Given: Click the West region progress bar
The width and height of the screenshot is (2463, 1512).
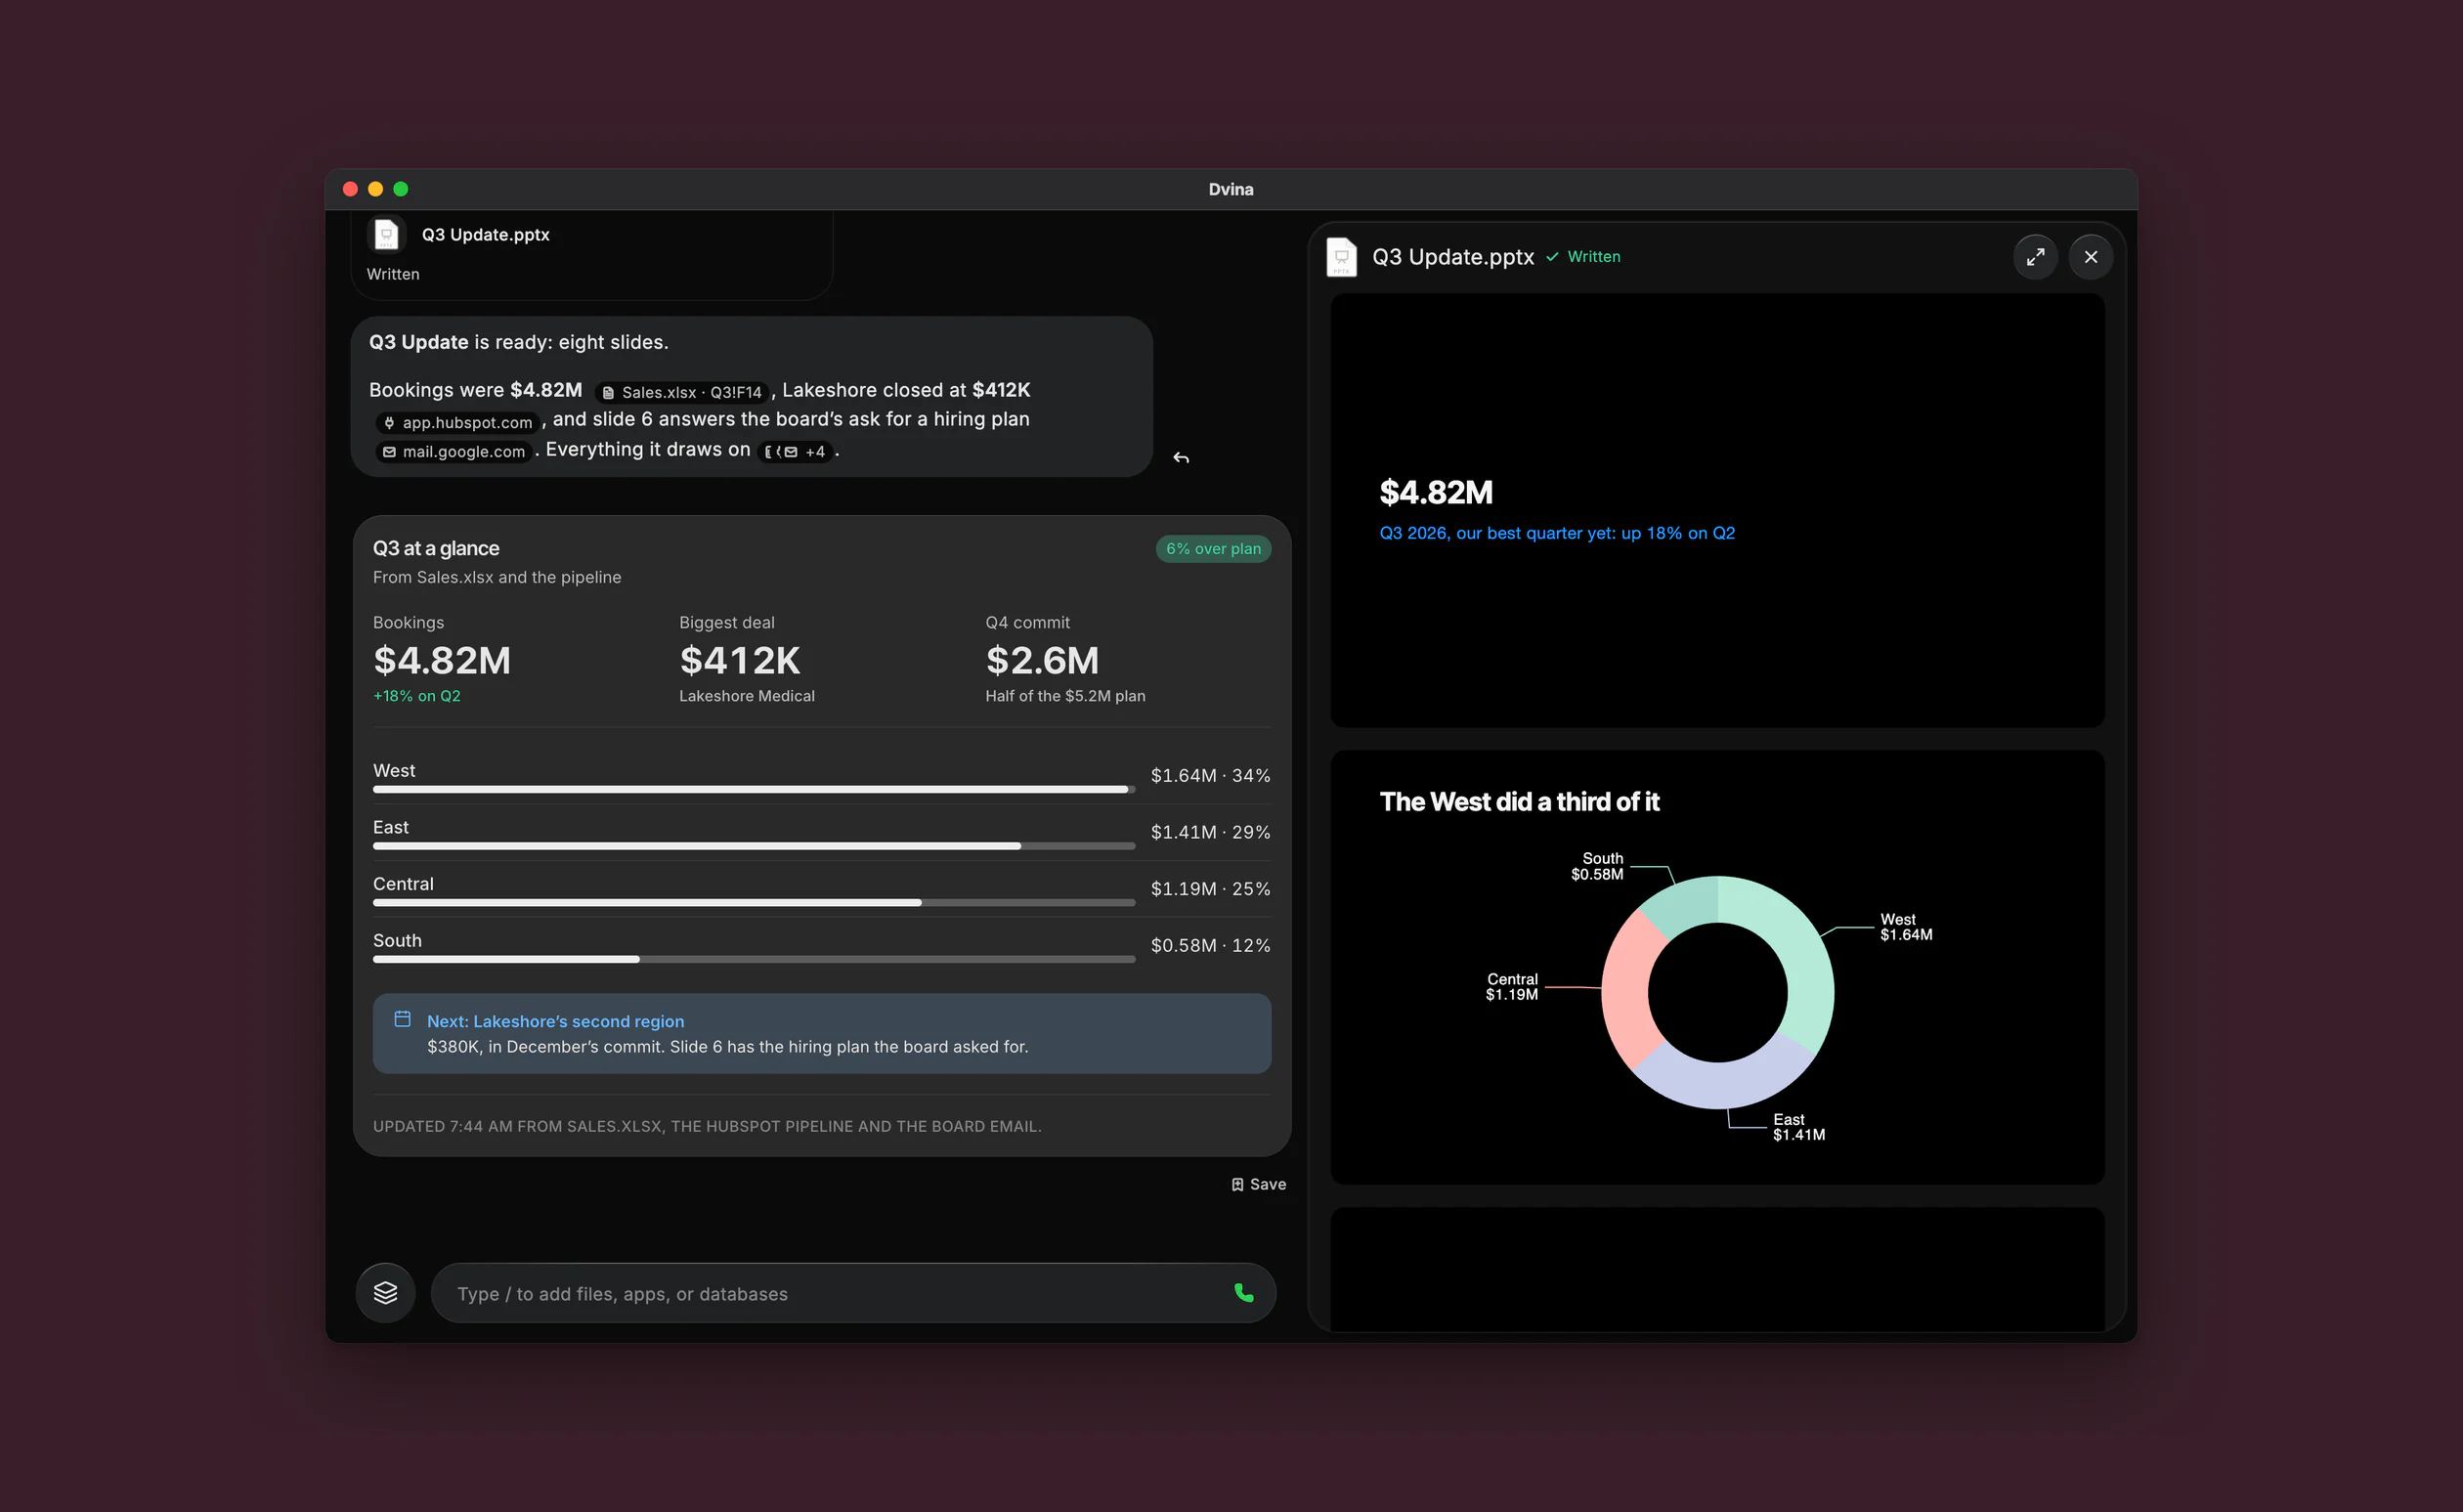Looking at the screenshot, I should (x=754, y=790).
